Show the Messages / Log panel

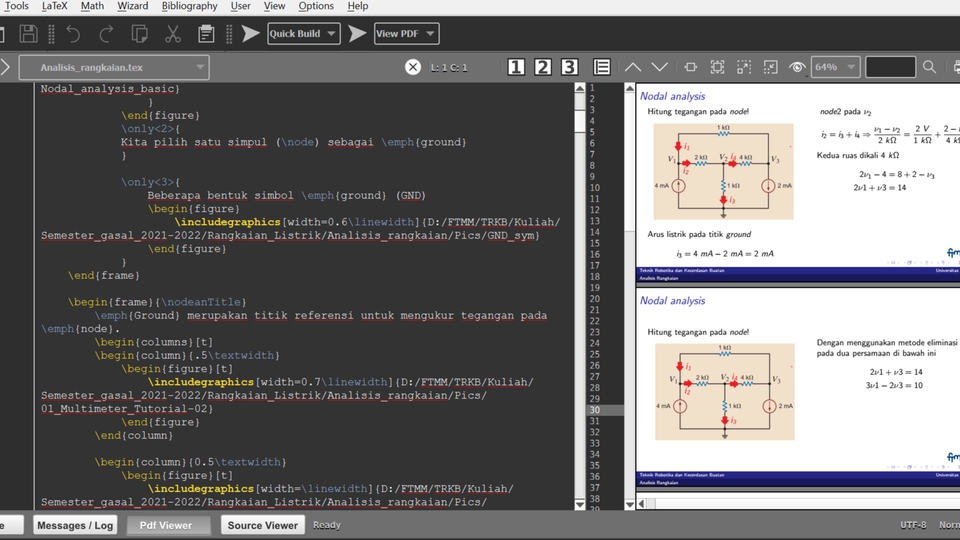pos(75,525)
